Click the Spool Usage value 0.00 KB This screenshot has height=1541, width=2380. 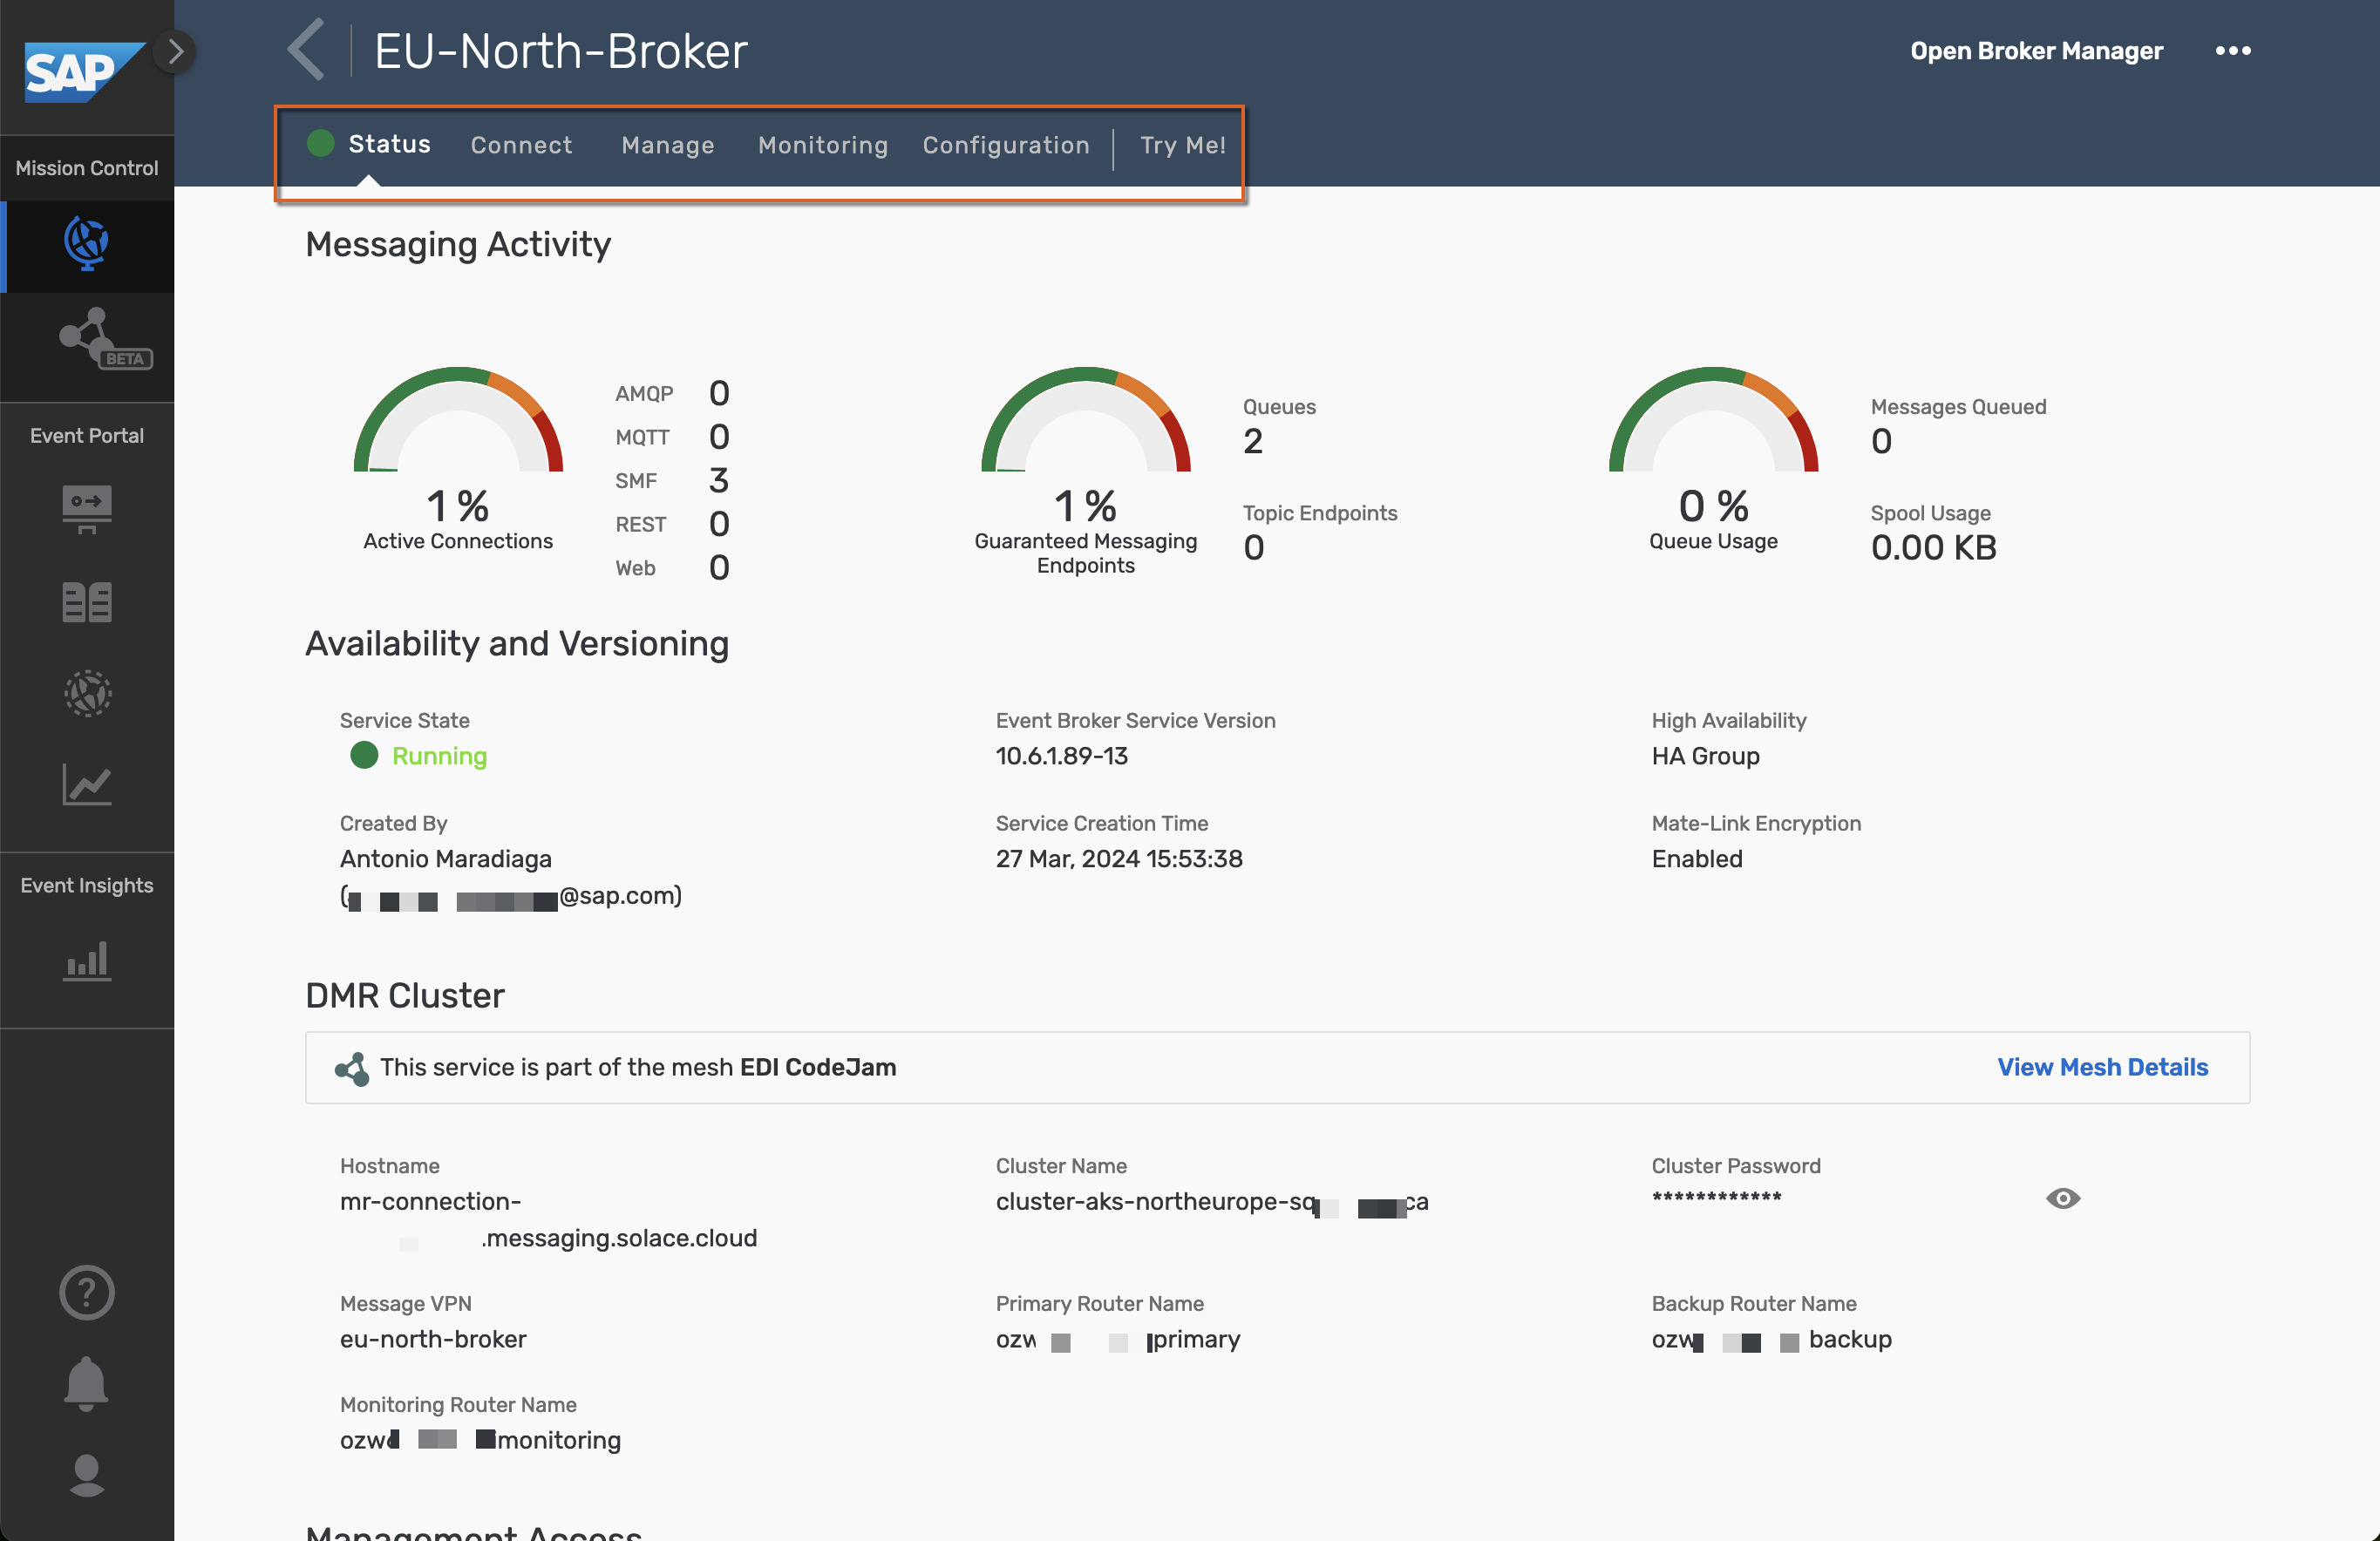(x=1933, y=548)
